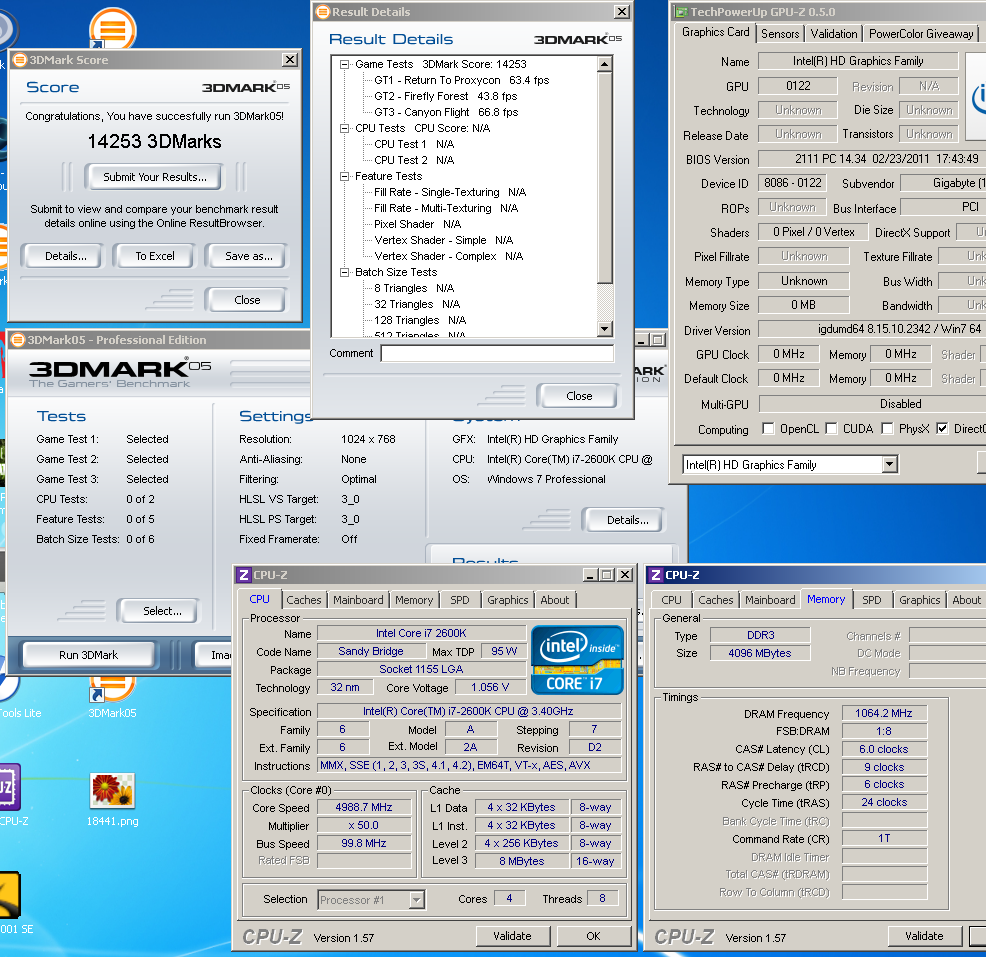Open About tab in left CPU-Z
The width and height of the screenshot is (986, 957).
click(555, 600)
